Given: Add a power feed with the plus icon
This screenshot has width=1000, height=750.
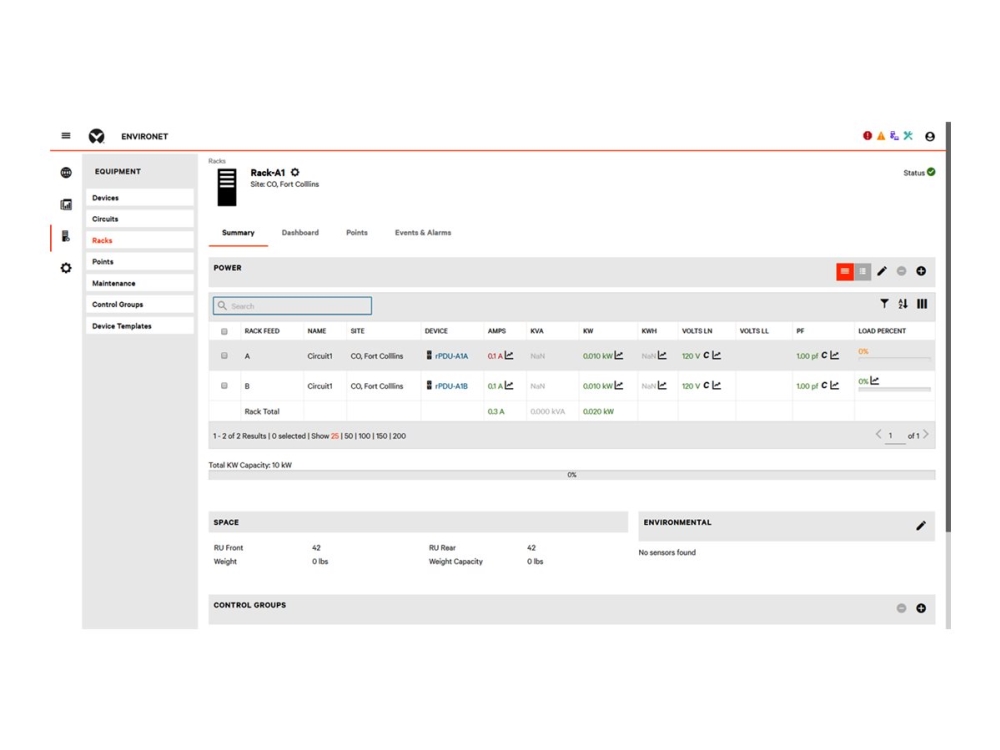Looking at the screenshot, I should [921, 270].
